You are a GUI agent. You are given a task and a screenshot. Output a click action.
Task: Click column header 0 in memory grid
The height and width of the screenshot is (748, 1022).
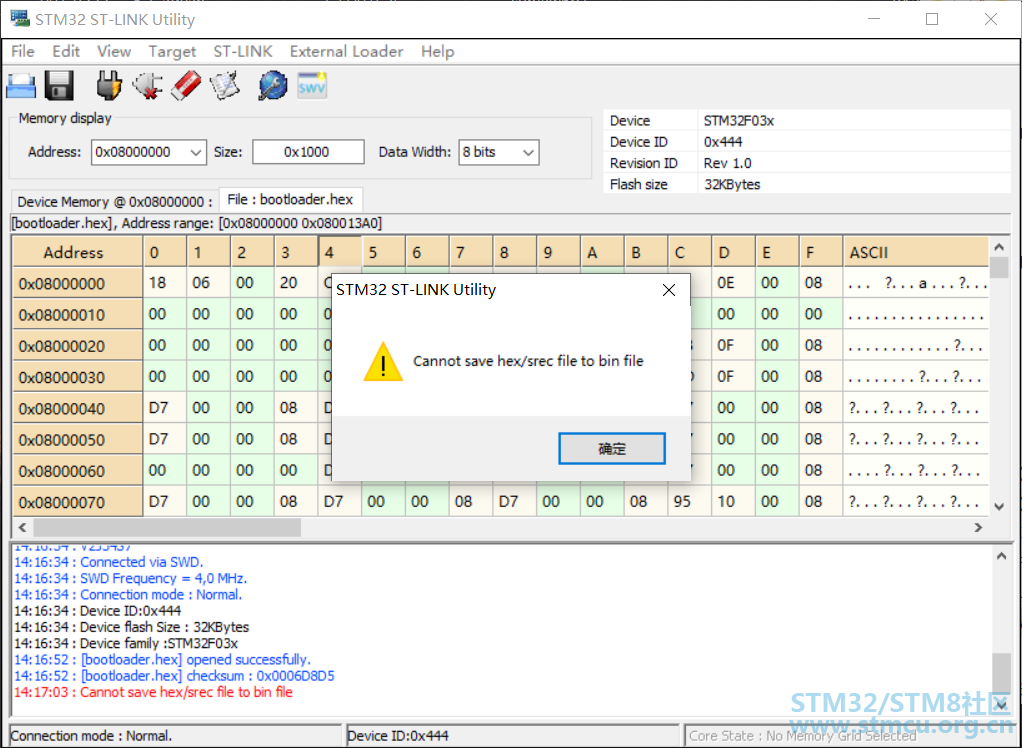(x=165, y=252)
